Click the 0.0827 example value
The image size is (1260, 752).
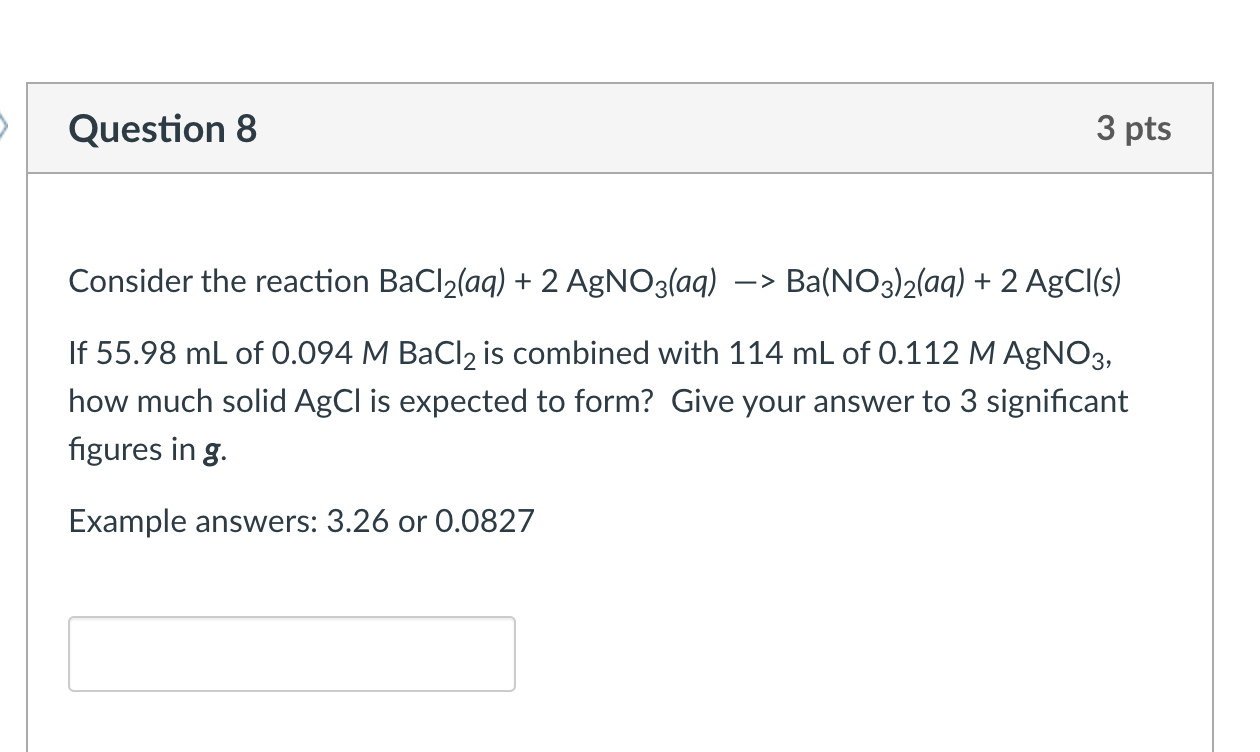[x=483, y=520]
